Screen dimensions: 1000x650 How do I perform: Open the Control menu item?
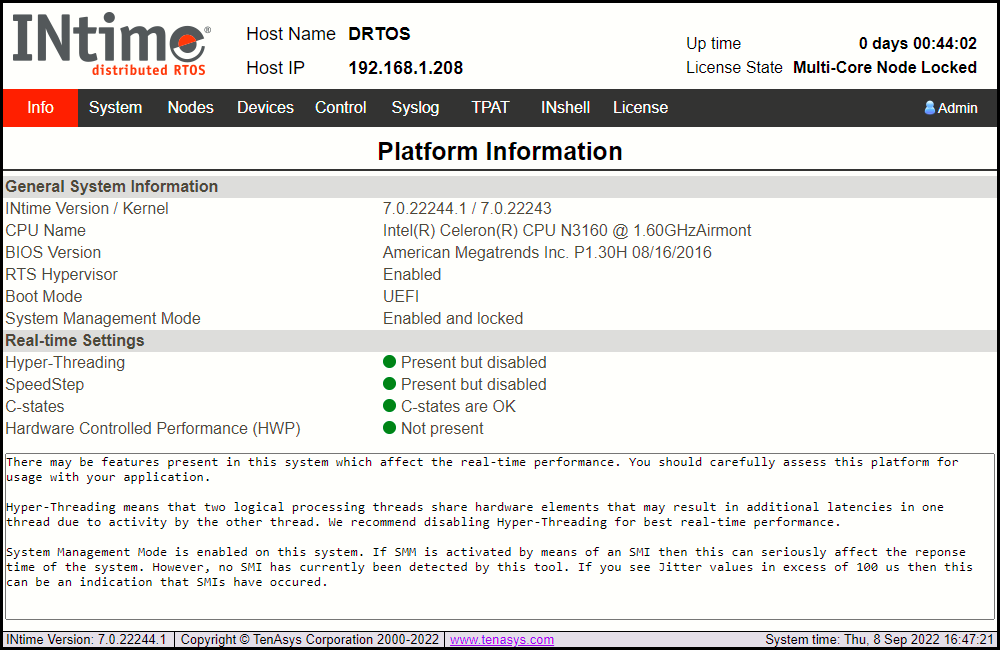(x=341, y=108)
